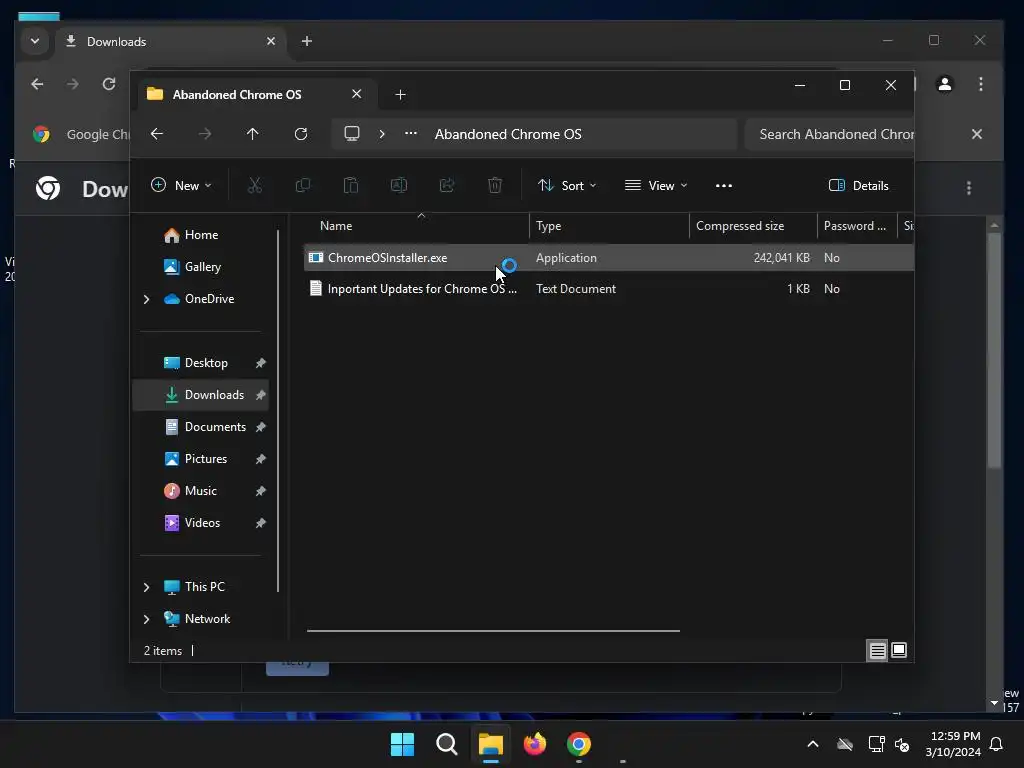Viewport: 1024px width, 768px height.
Task: Switch to details list view icon
Action: point(877,650)
